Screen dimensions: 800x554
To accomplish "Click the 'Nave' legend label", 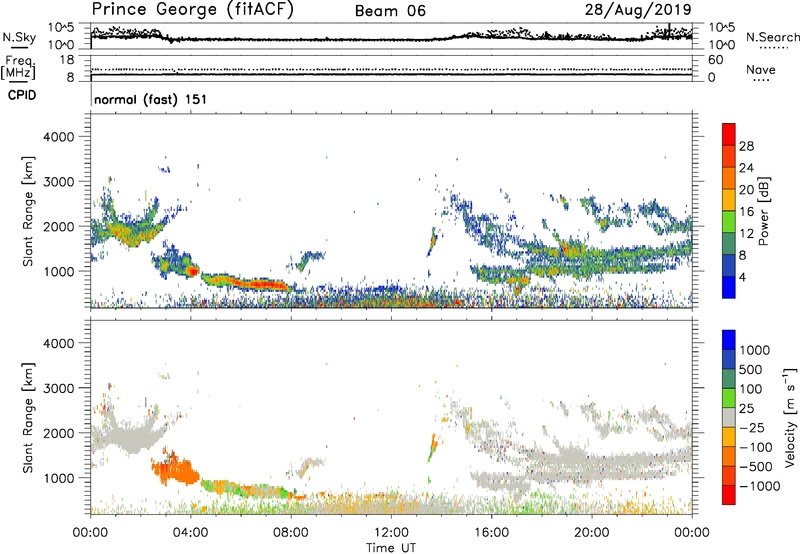I will pos(761,70).
